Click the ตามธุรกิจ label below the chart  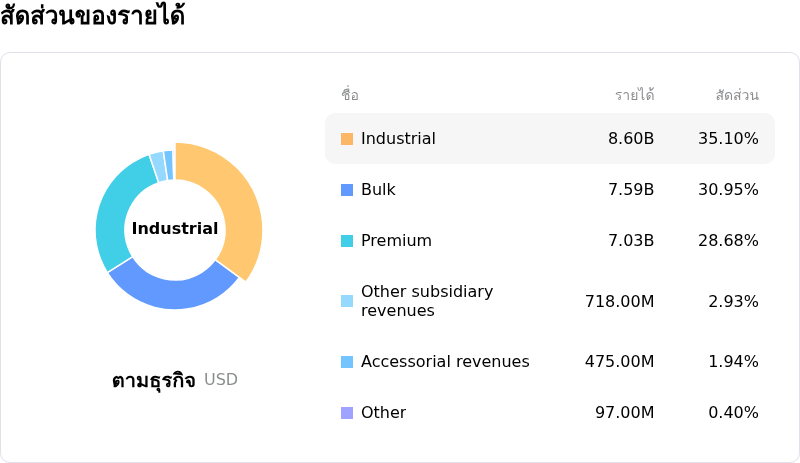pos(153,381)
